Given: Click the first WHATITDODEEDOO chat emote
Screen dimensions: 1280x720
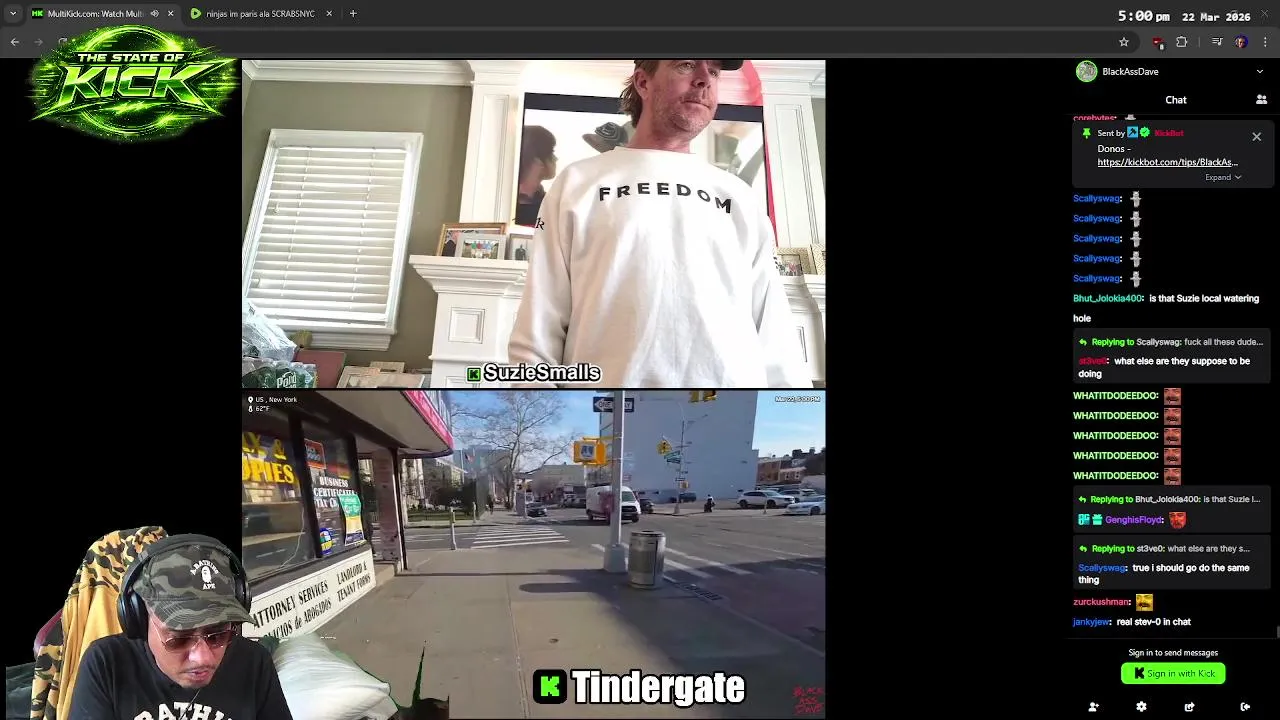Looking at the screenshot, I should [1172, 396].
